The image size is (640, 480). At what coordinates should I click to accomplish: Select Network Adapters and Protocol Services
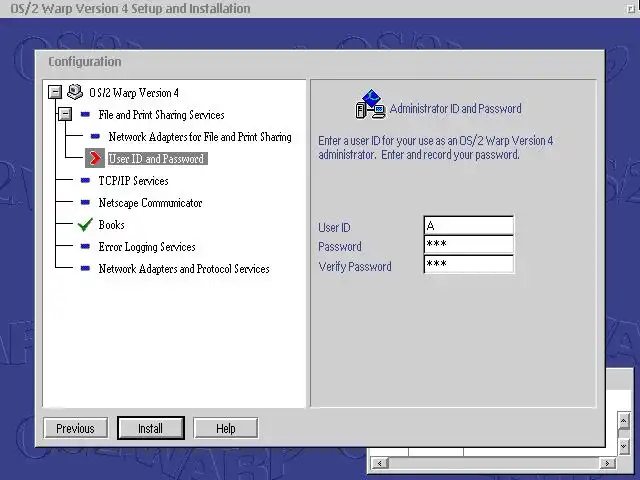coord(184,269)
